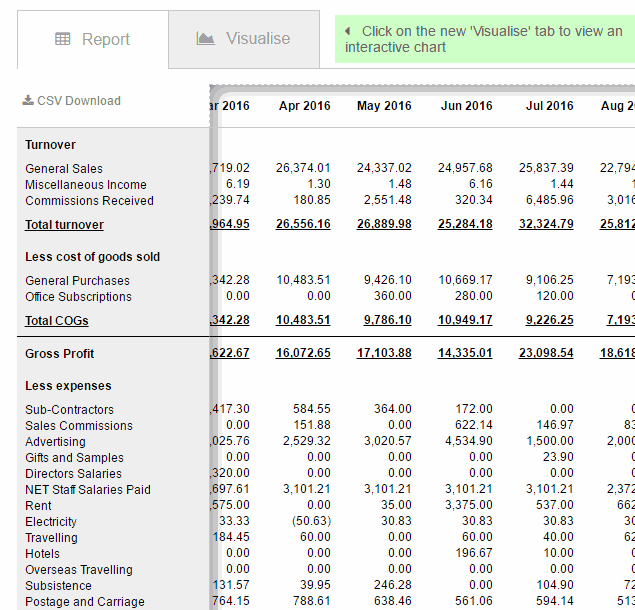Image resolution: width=635 pixels, height=610 pixels.
Task: Click the Less cost of goods sold heading
Action: click(x=92, y=257)
